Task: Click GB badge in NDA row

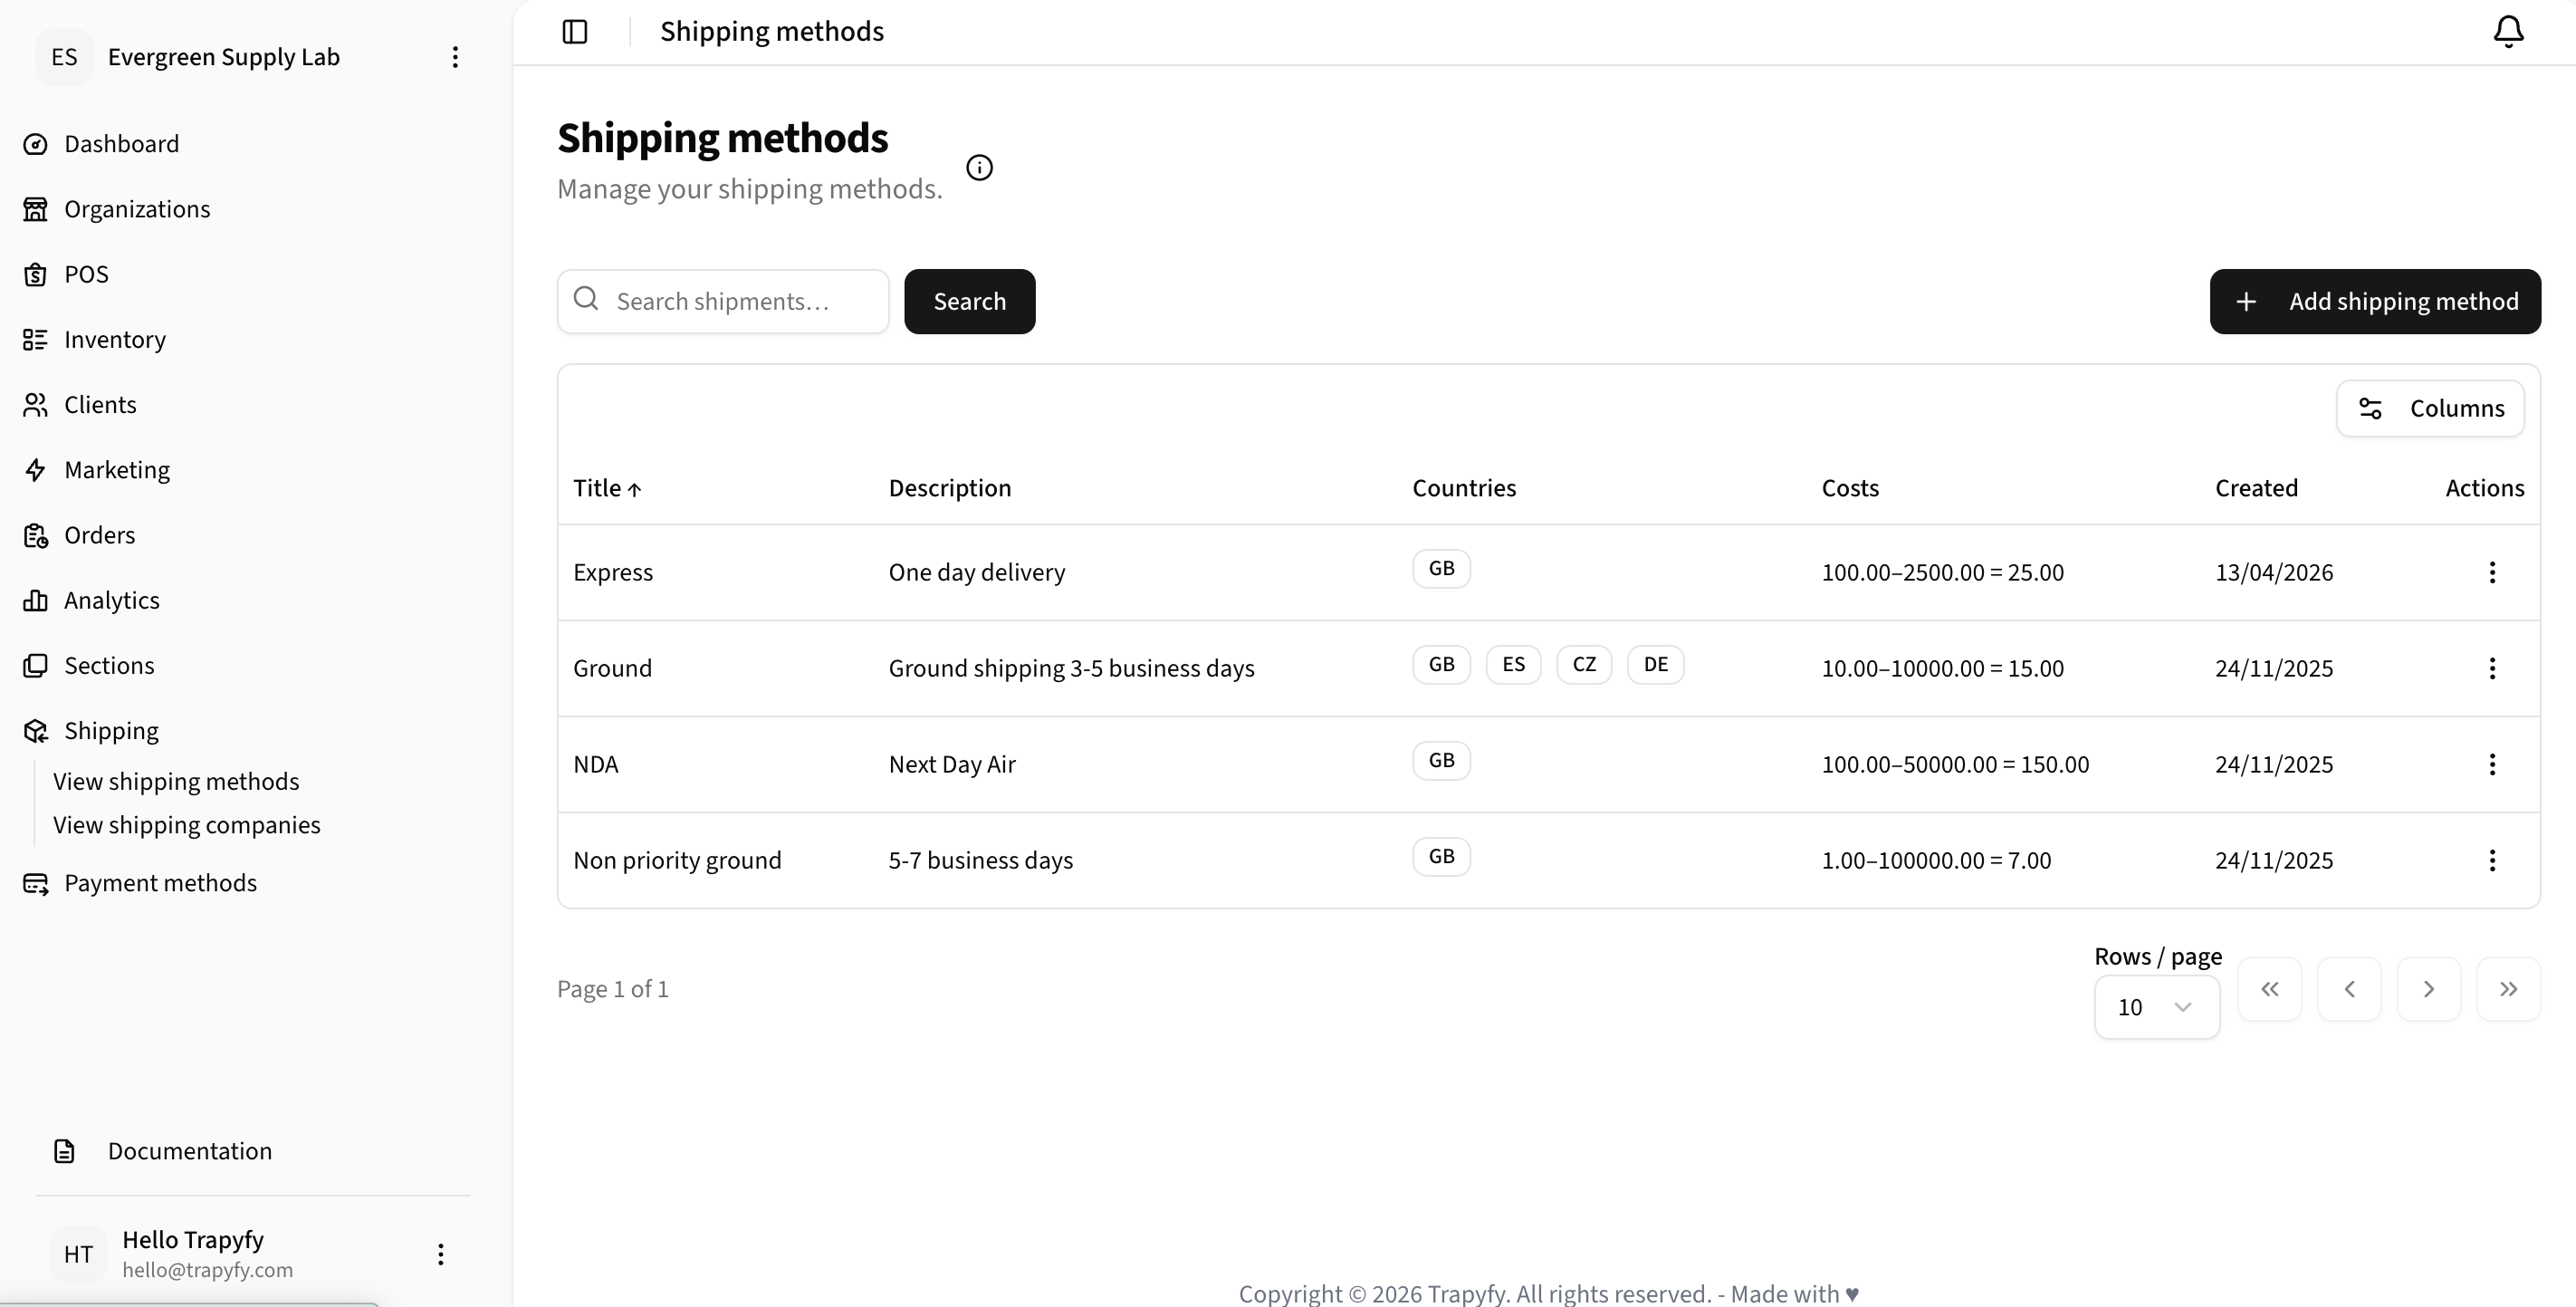Action: pyautogui.click(x=1441, y=760)
